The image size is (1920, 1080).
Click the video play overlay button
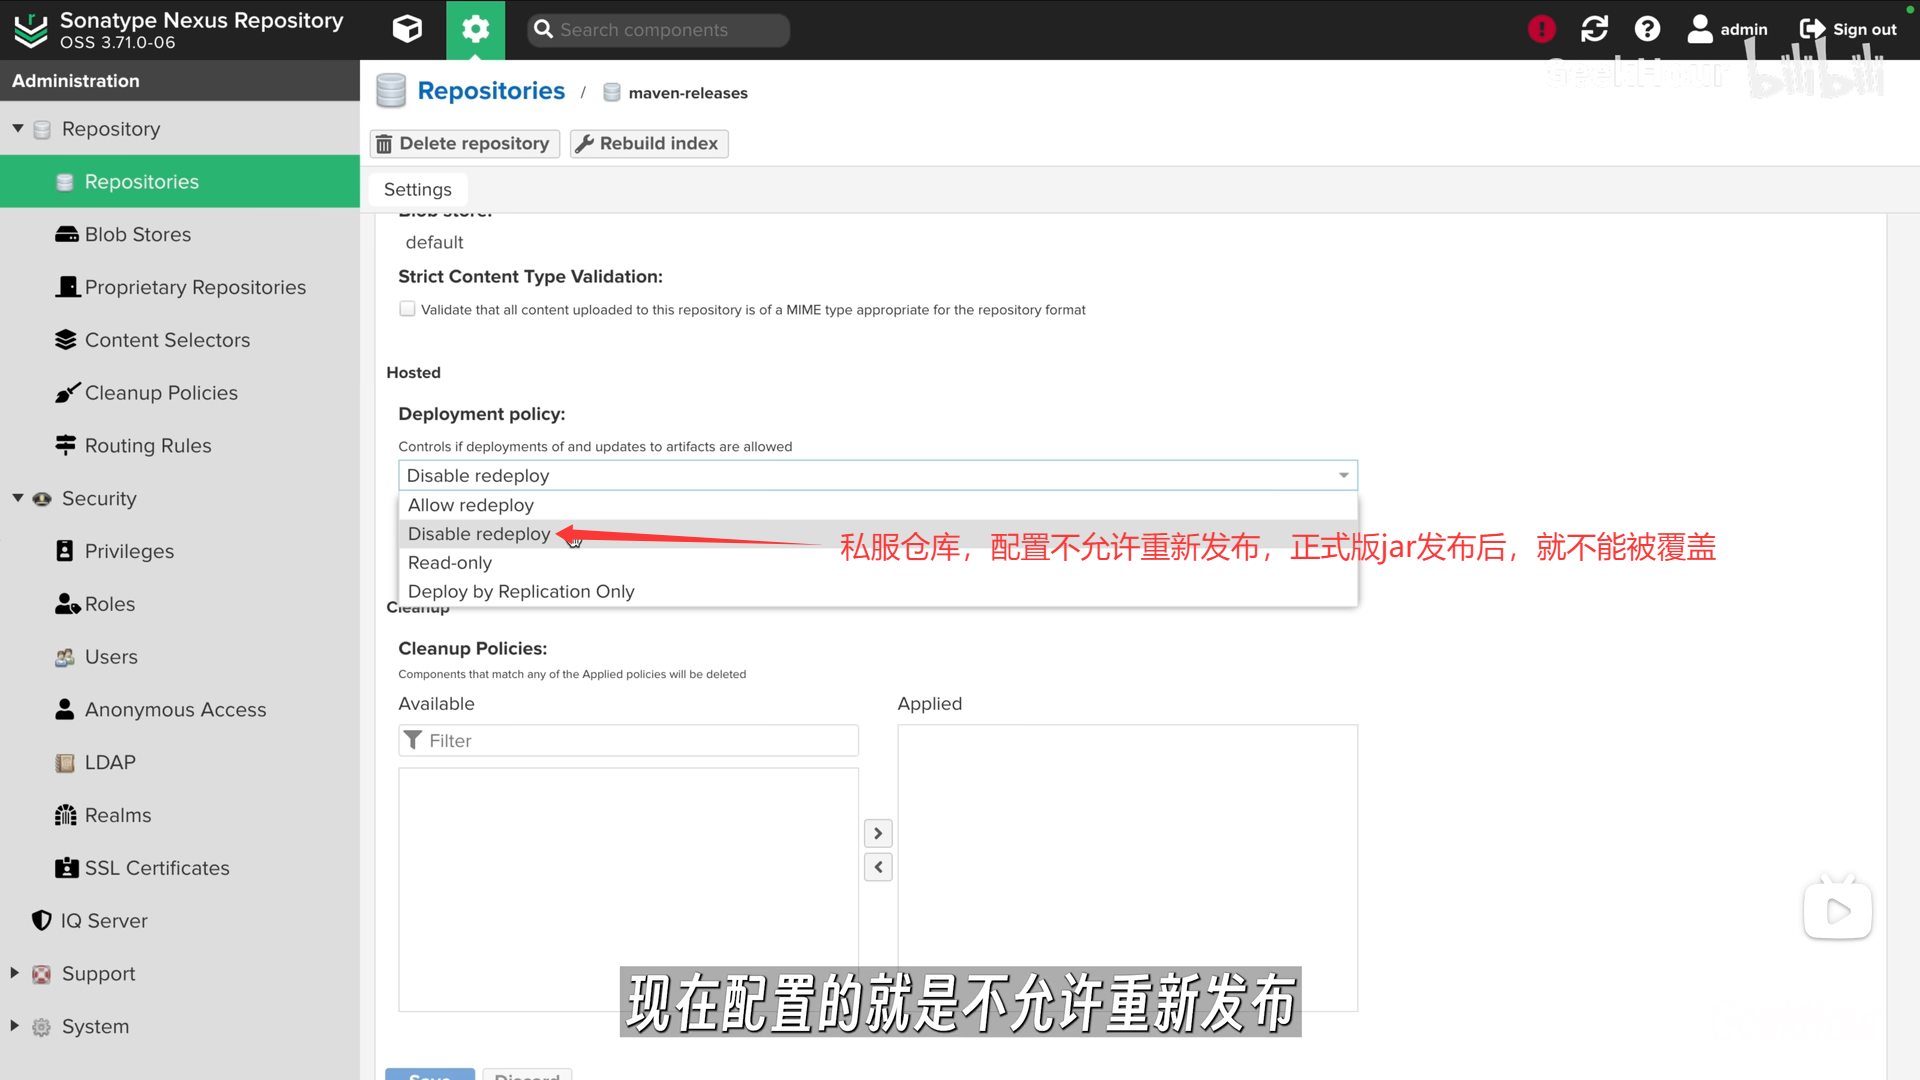pyautogui.click(x=1838, y=910)
